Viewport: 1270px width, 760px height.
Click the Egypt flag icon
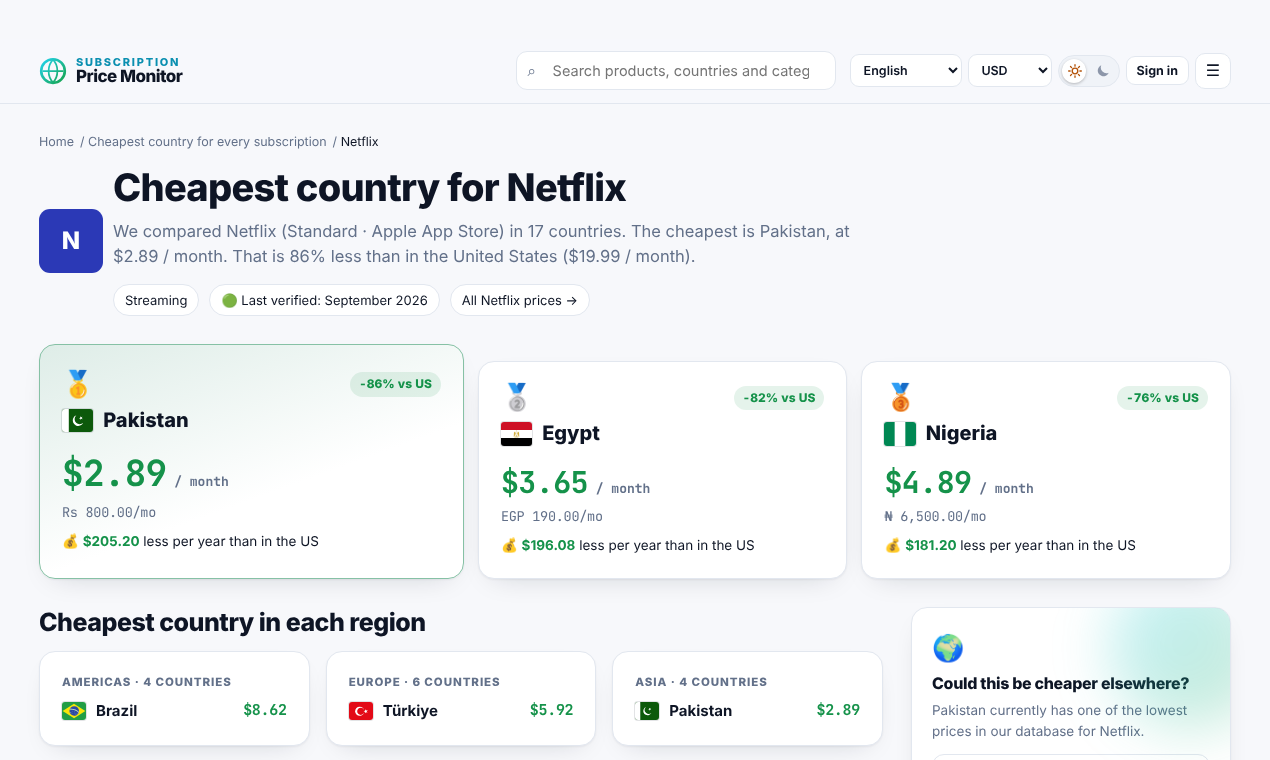click(517, 433)
